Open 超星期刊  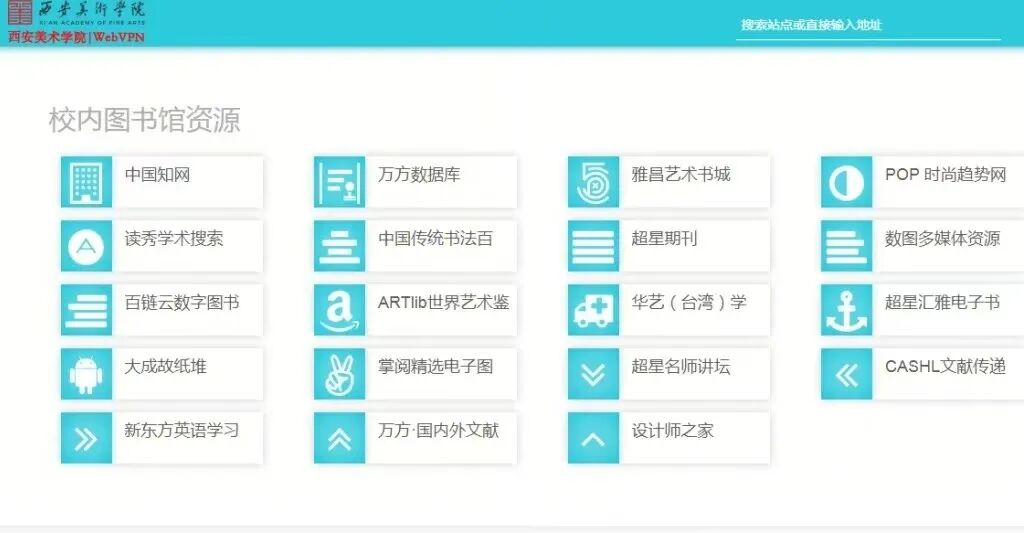point(664,238)
